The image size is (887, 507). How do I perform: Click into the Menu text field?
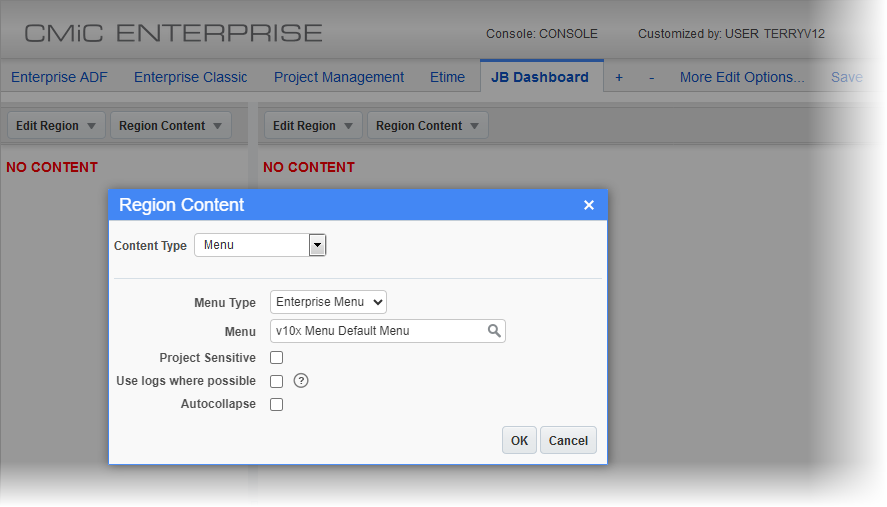pyautogui.click(x=378, y=331)
